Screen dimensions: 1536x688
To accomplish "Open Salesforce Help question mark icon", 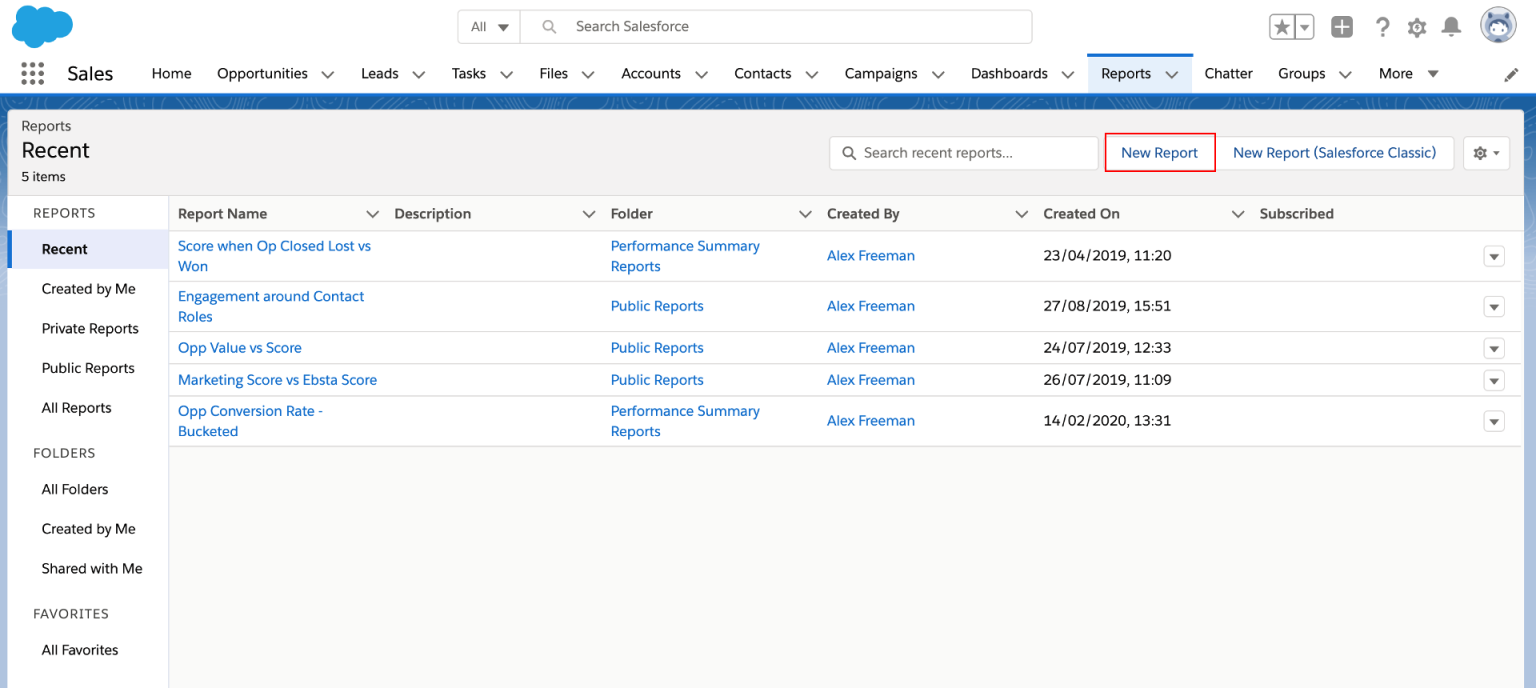I will click(1383, 27).
